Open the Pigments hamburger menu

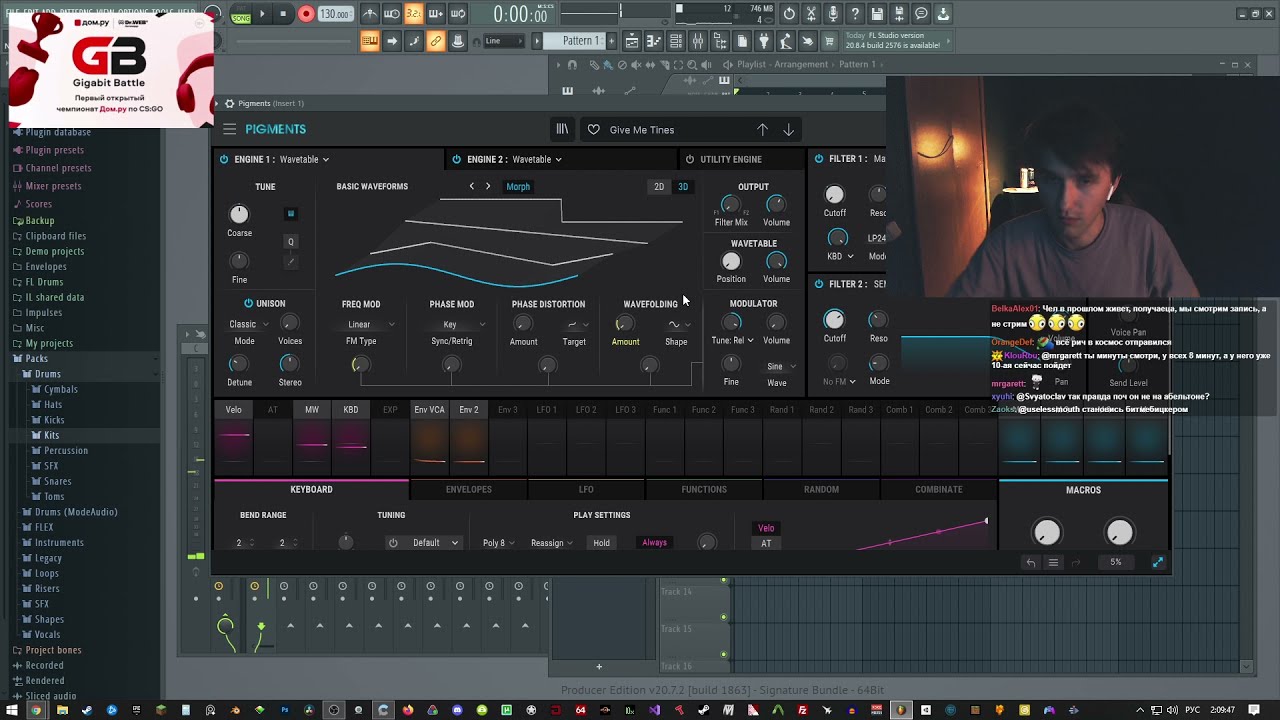[230, 129]
